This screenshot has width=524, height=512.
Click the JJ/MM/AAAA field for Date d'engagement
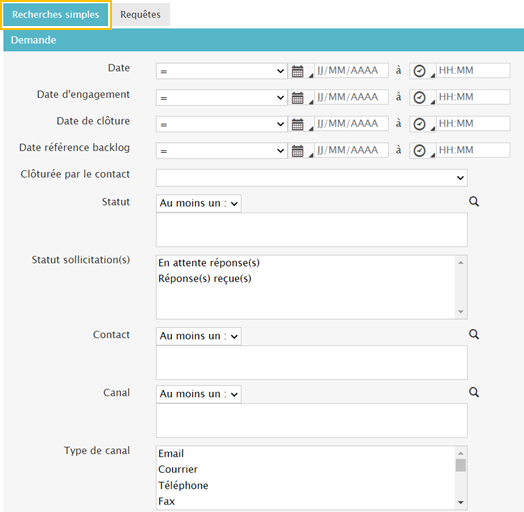coord(352,98)
